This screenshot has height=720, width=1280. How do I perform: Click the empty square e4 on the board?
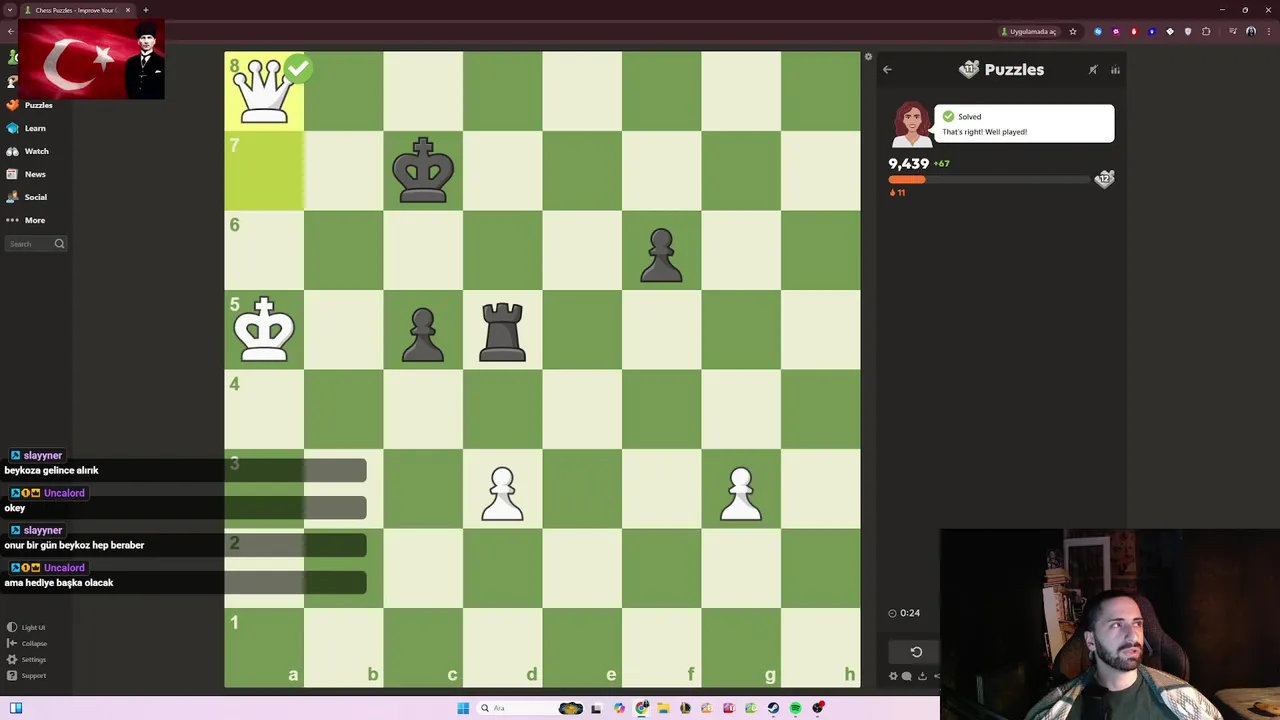(x=582, y=409)
